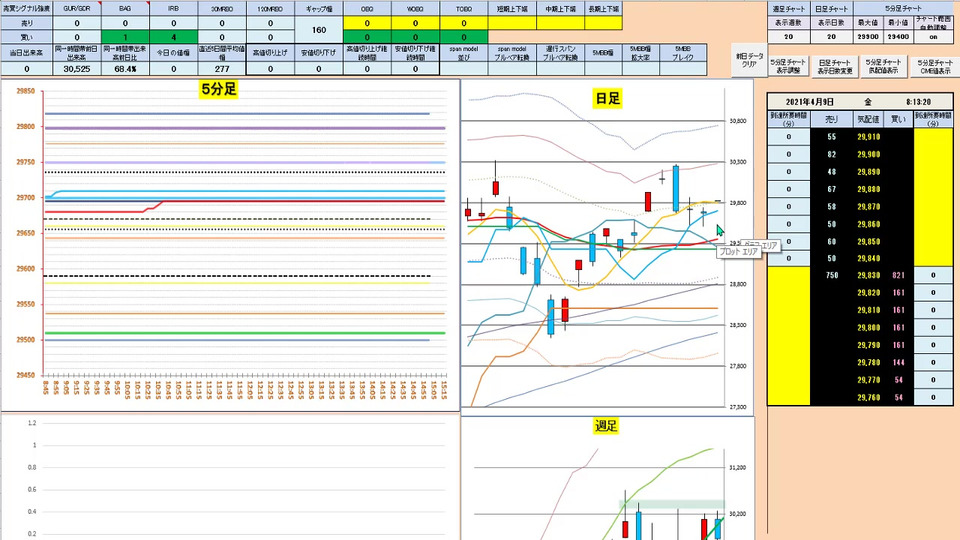Select the 30MRBO header cell
Image resolution: width=960 pixels, height=540 pixels.
(222, 9)
